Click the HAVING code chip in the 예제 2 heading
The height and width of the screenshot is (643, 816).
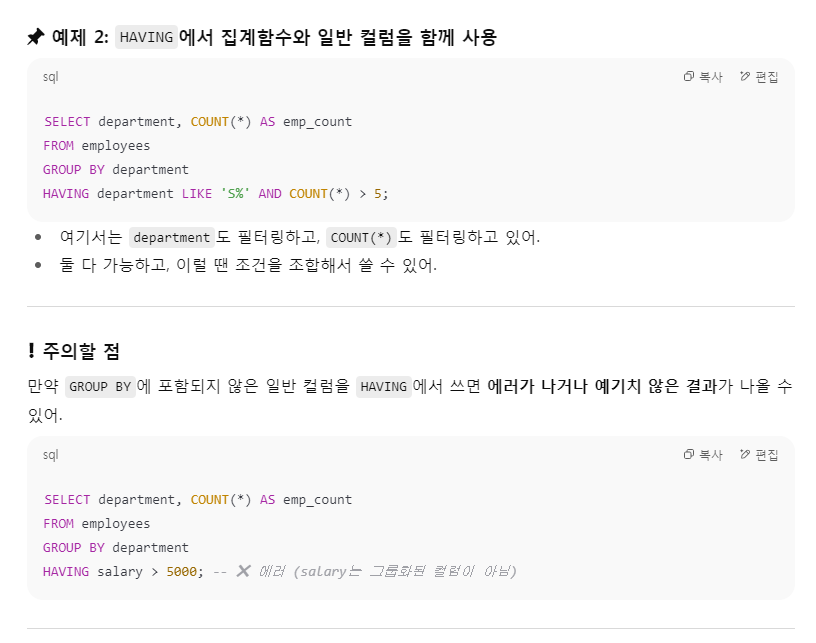click(x=146, y=37)
